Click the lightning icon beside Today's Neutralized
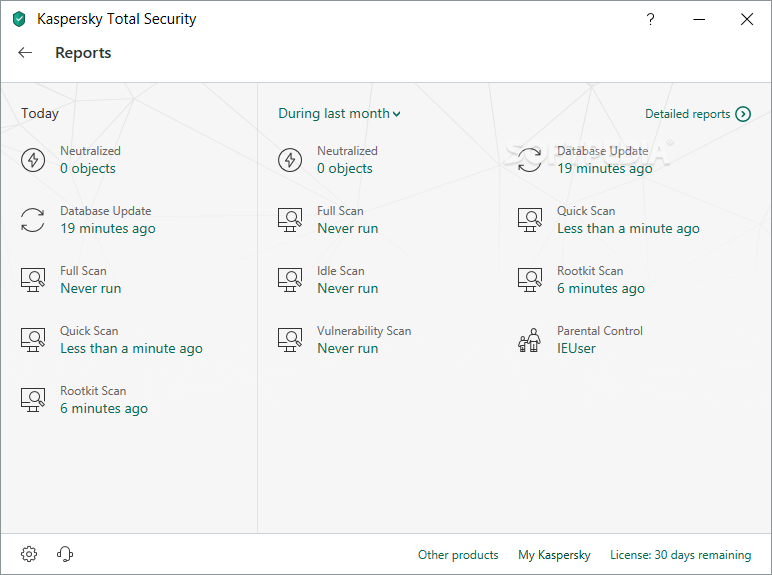This screenshot has width=772, height=575. click(x=33, y=160)
